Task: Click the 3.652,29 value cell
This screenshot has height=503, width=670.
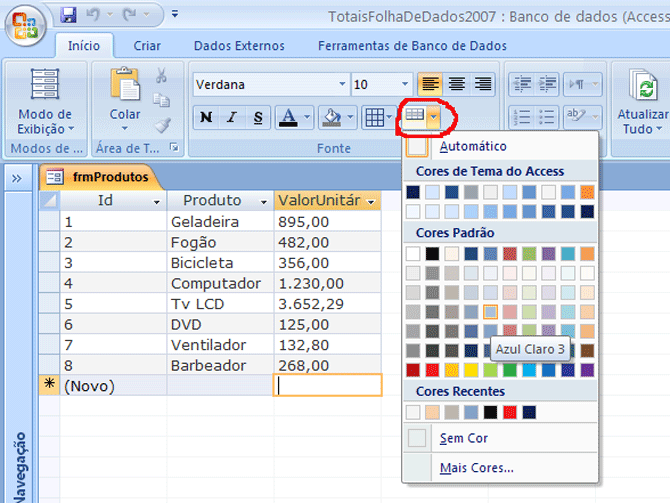Action: pos(327,304)
